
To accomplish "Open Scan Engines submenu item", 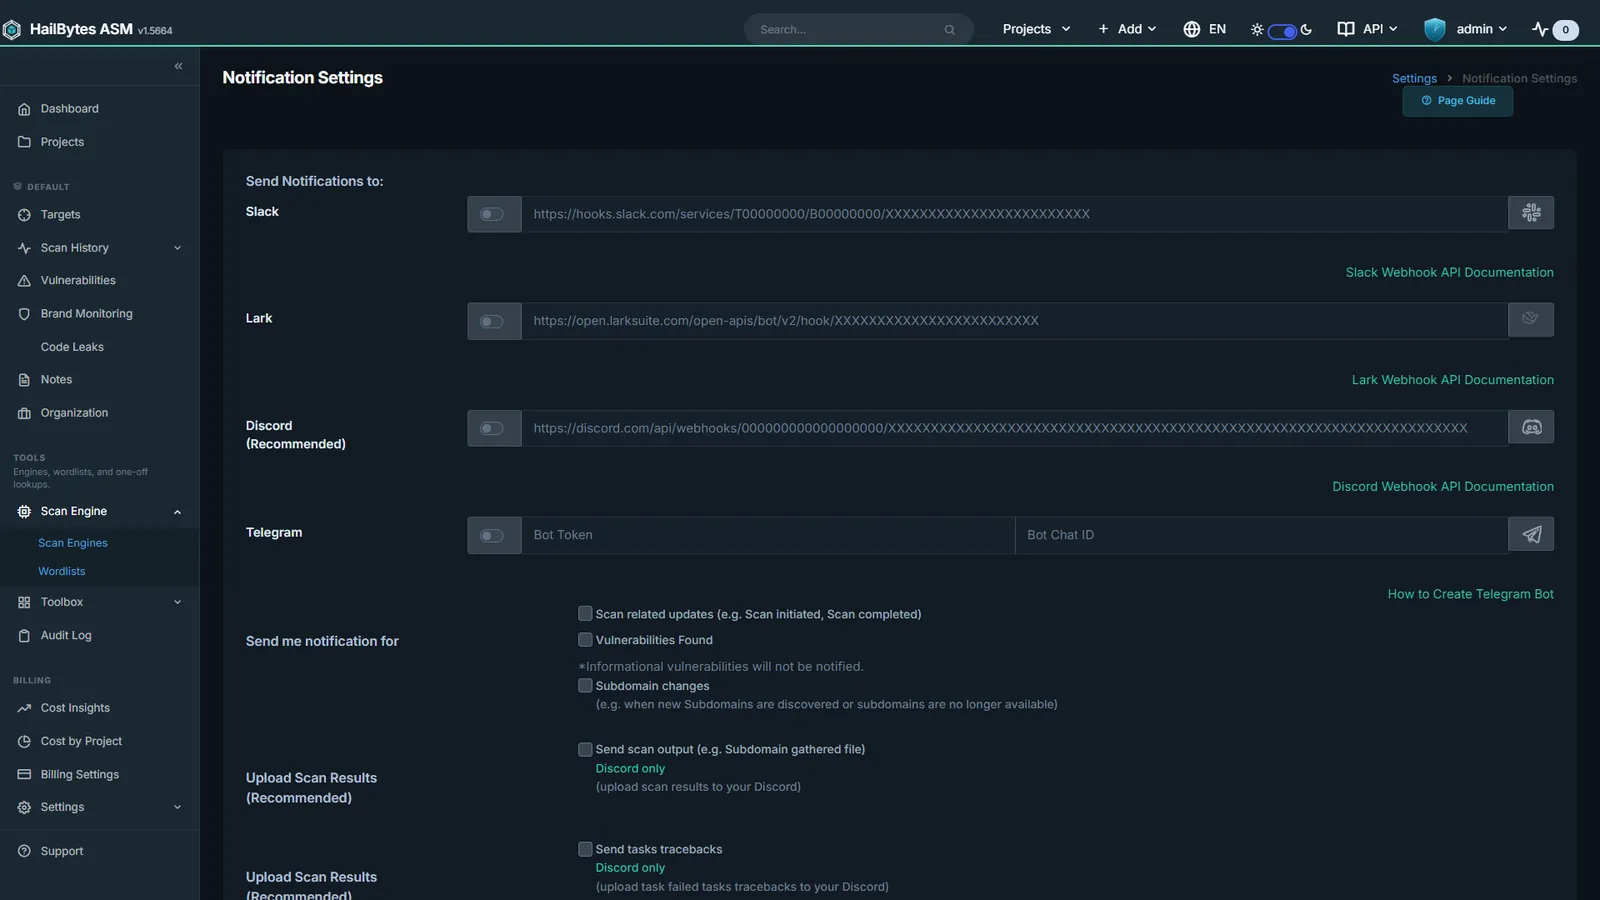I will pos(73,543).
